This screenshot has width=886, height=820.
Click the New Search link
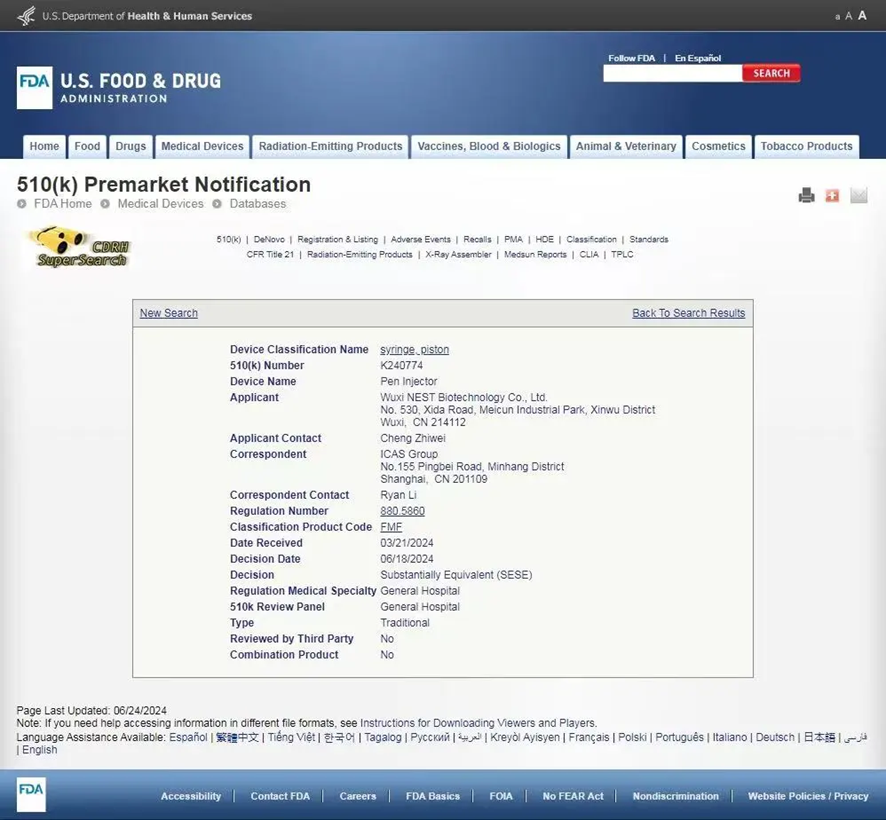168,313
